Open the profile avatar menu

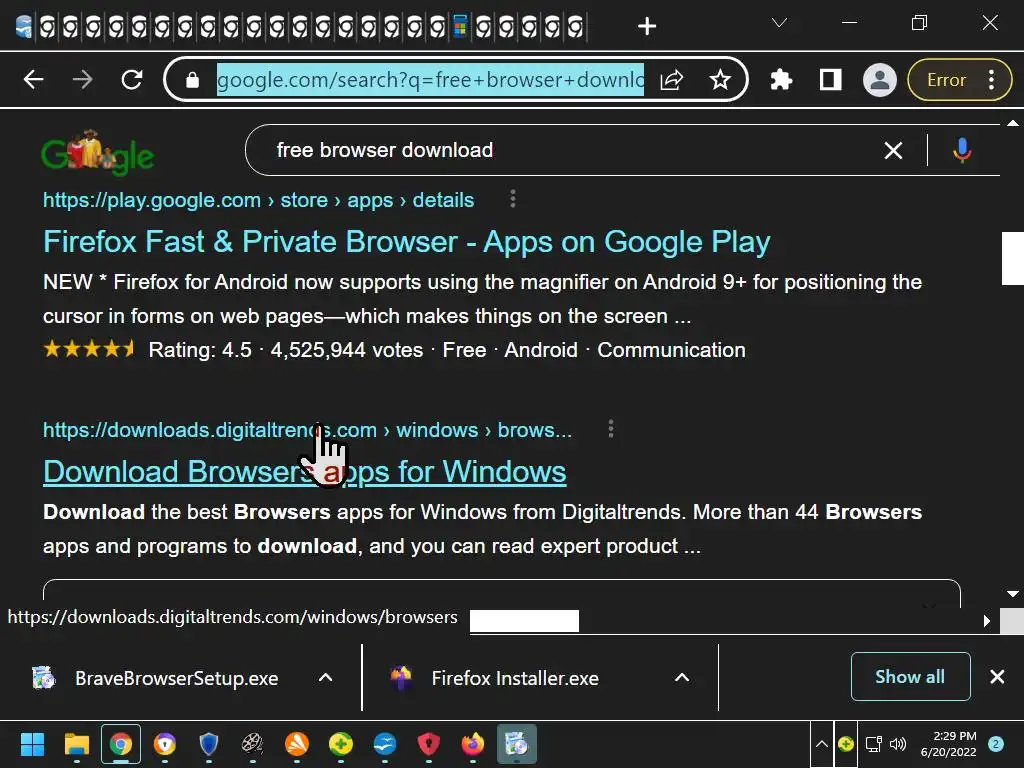pyautogui.click(x=879, y=80)
